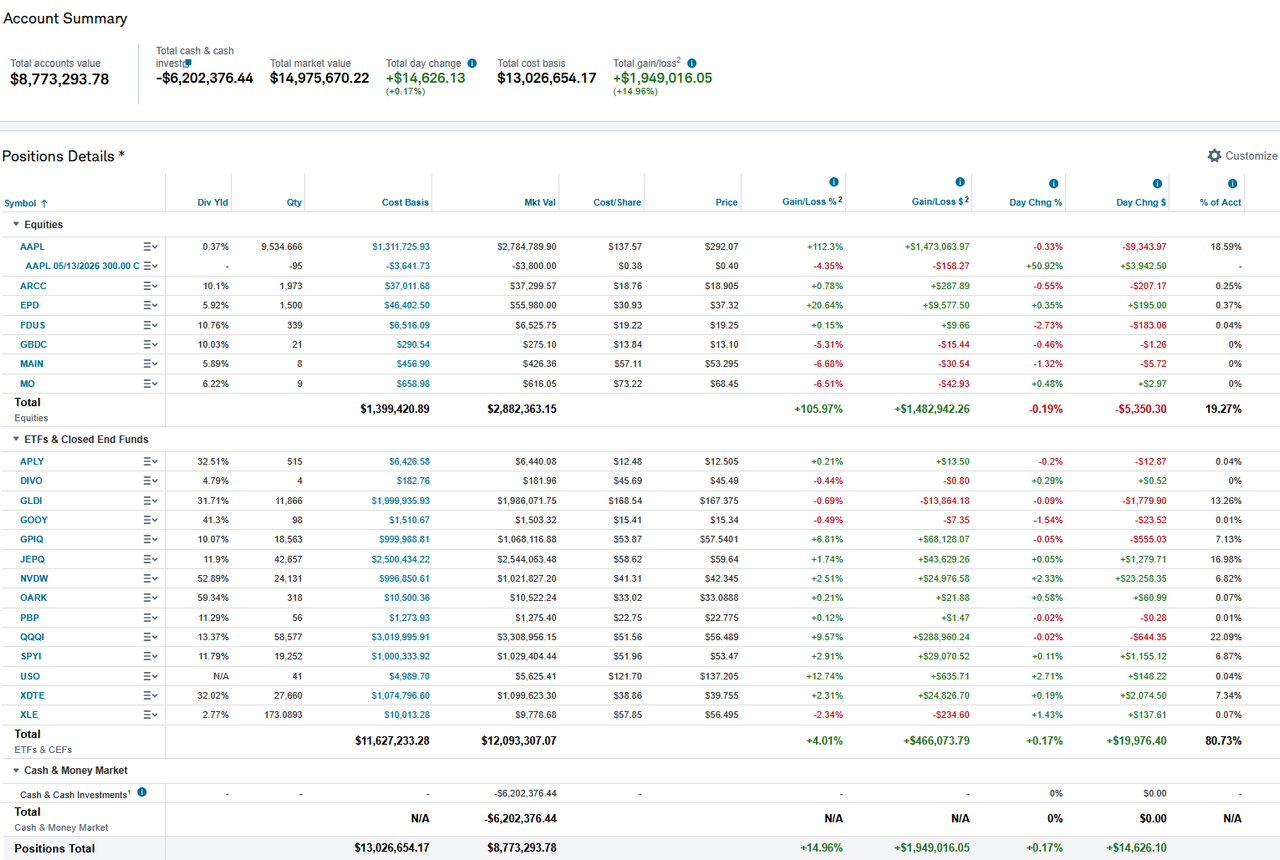Click the info icon above Day Chng % column
The width and height of the screenshot is (1280, 860).
pyautogui.click(x=1053, y=183)
